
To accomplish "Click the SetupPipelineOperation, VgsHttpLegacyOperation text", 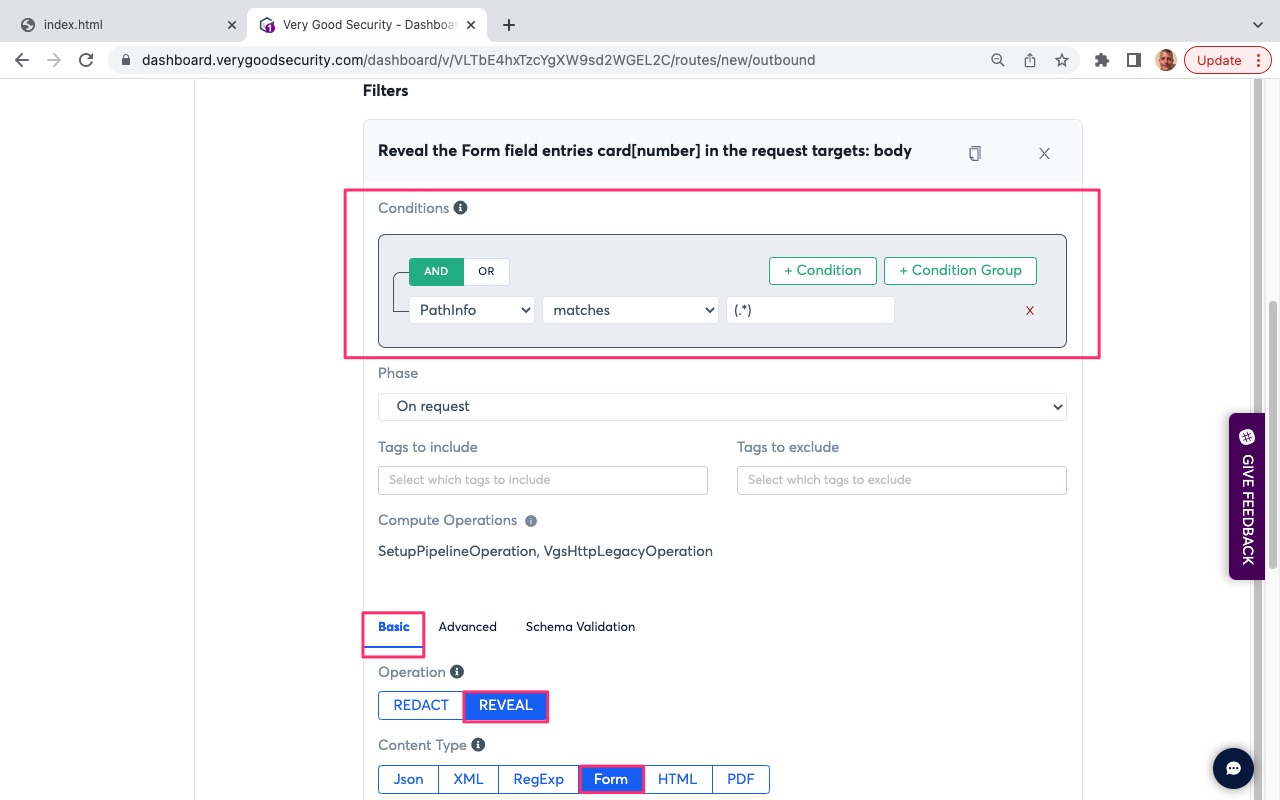I will click(x=545, y=551).
